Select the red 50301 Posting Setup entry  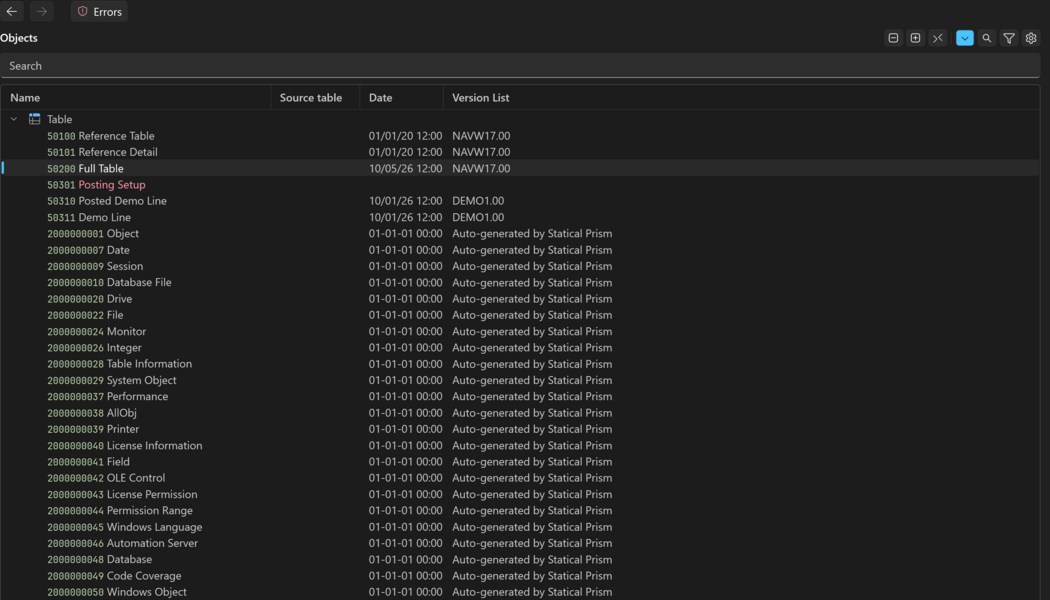[96, 185]
